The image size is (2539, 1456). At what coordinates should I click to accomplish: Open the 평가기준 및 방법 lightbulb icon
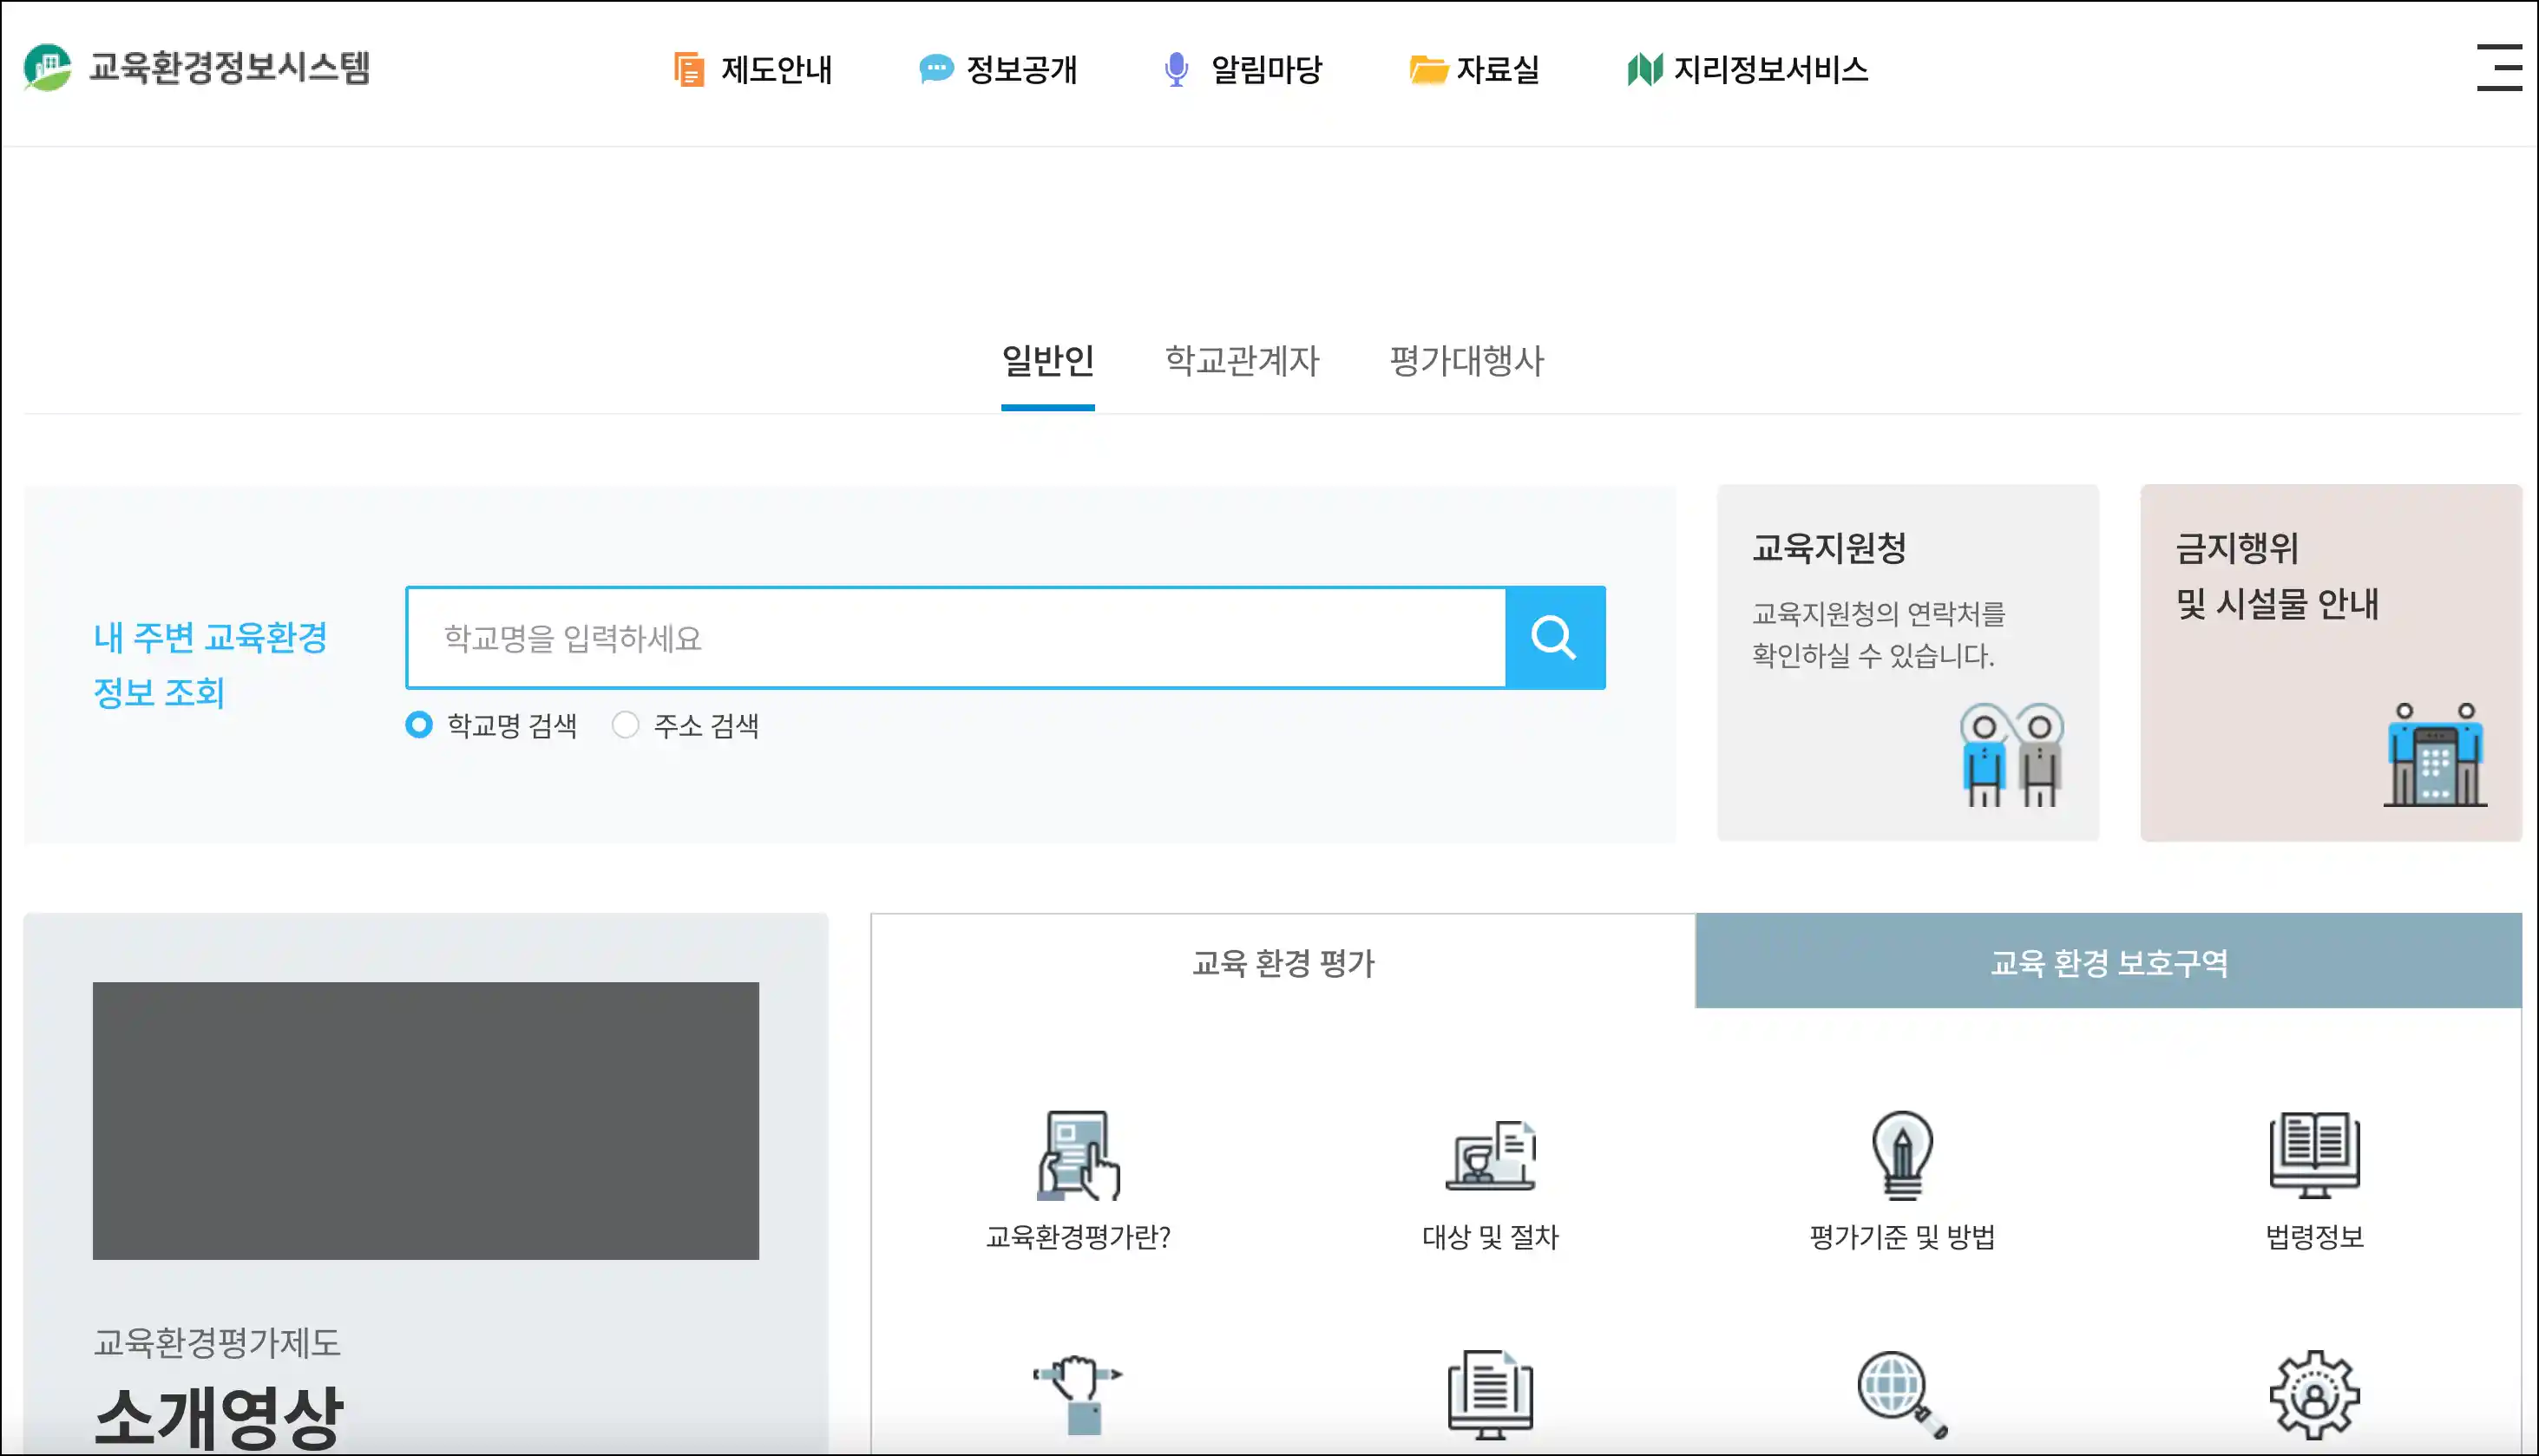[x=1902, y=1155]
